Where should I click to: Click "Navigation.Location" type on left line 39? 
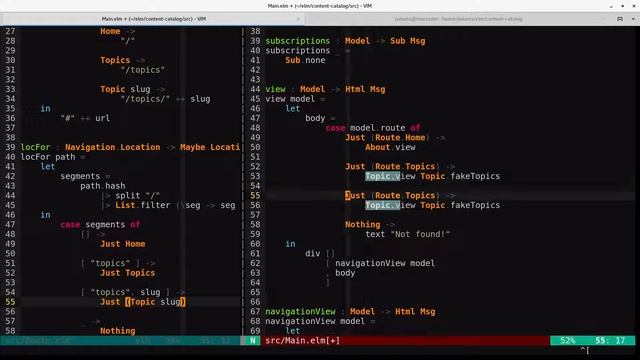pyautogui.click(x=113, y=147)
